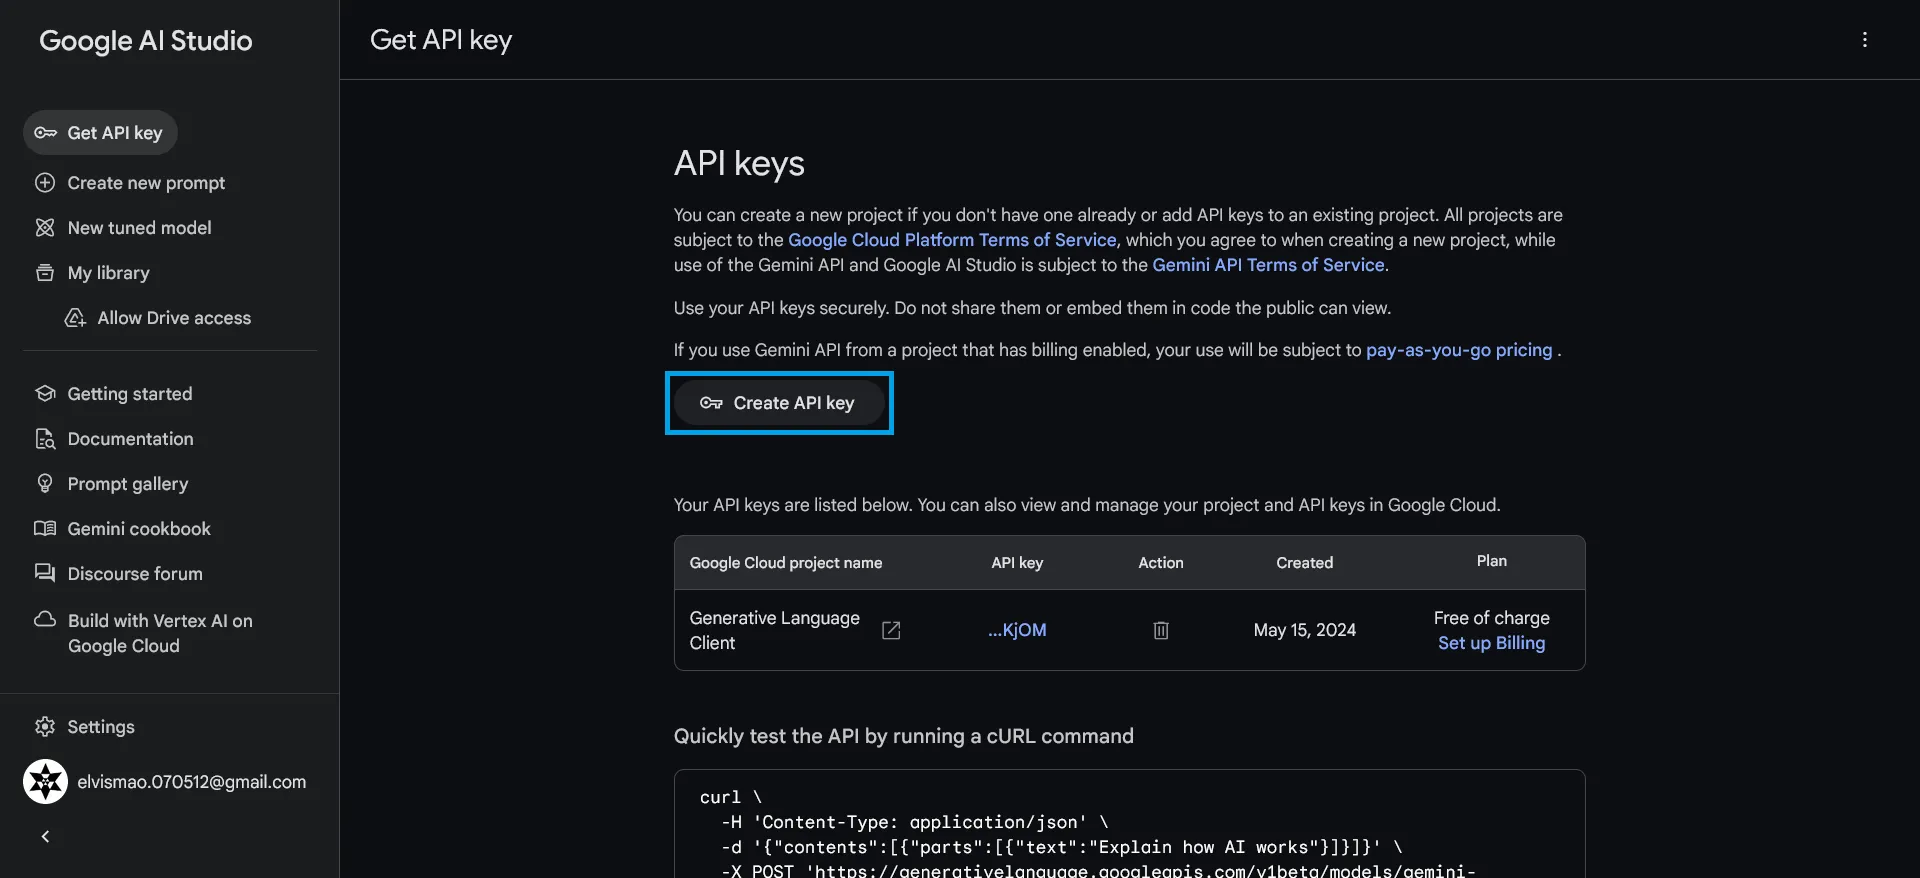This screenshot has height=878, width=1920.
Task: Click the key icon beside Get API key
Action: [45, 133]
